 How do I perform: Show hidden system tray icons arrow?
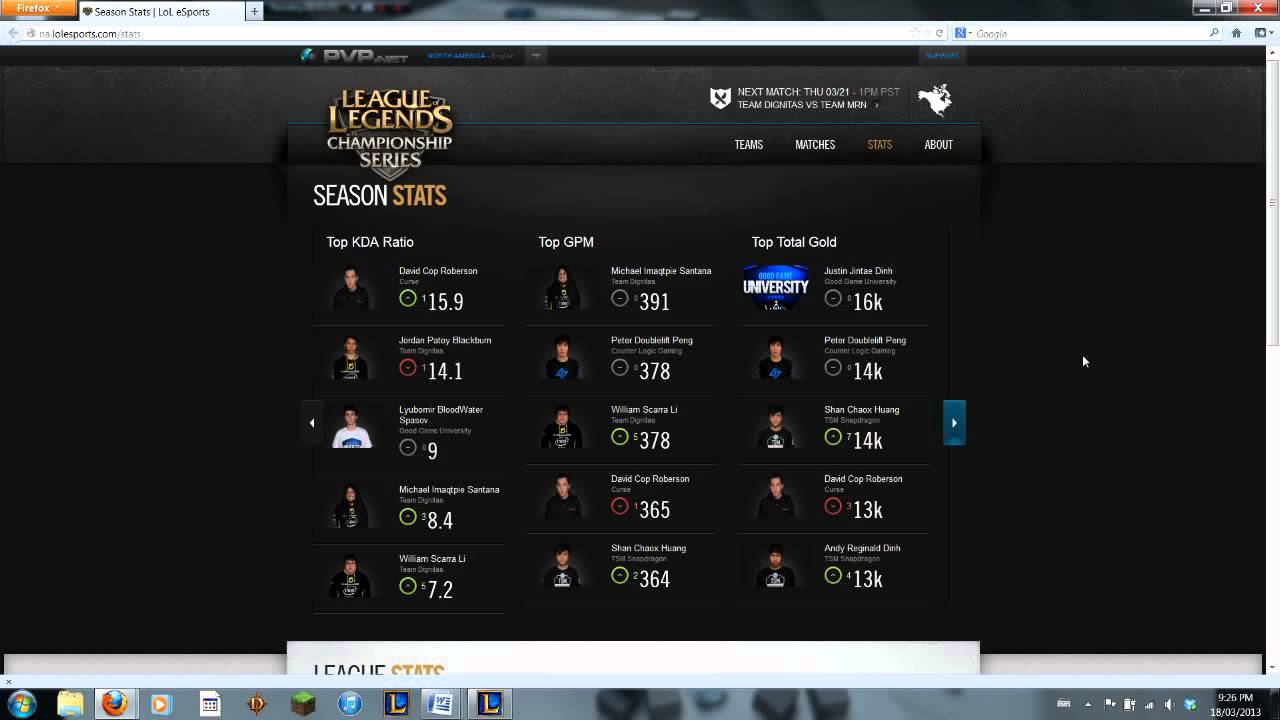pos(1088,704)
